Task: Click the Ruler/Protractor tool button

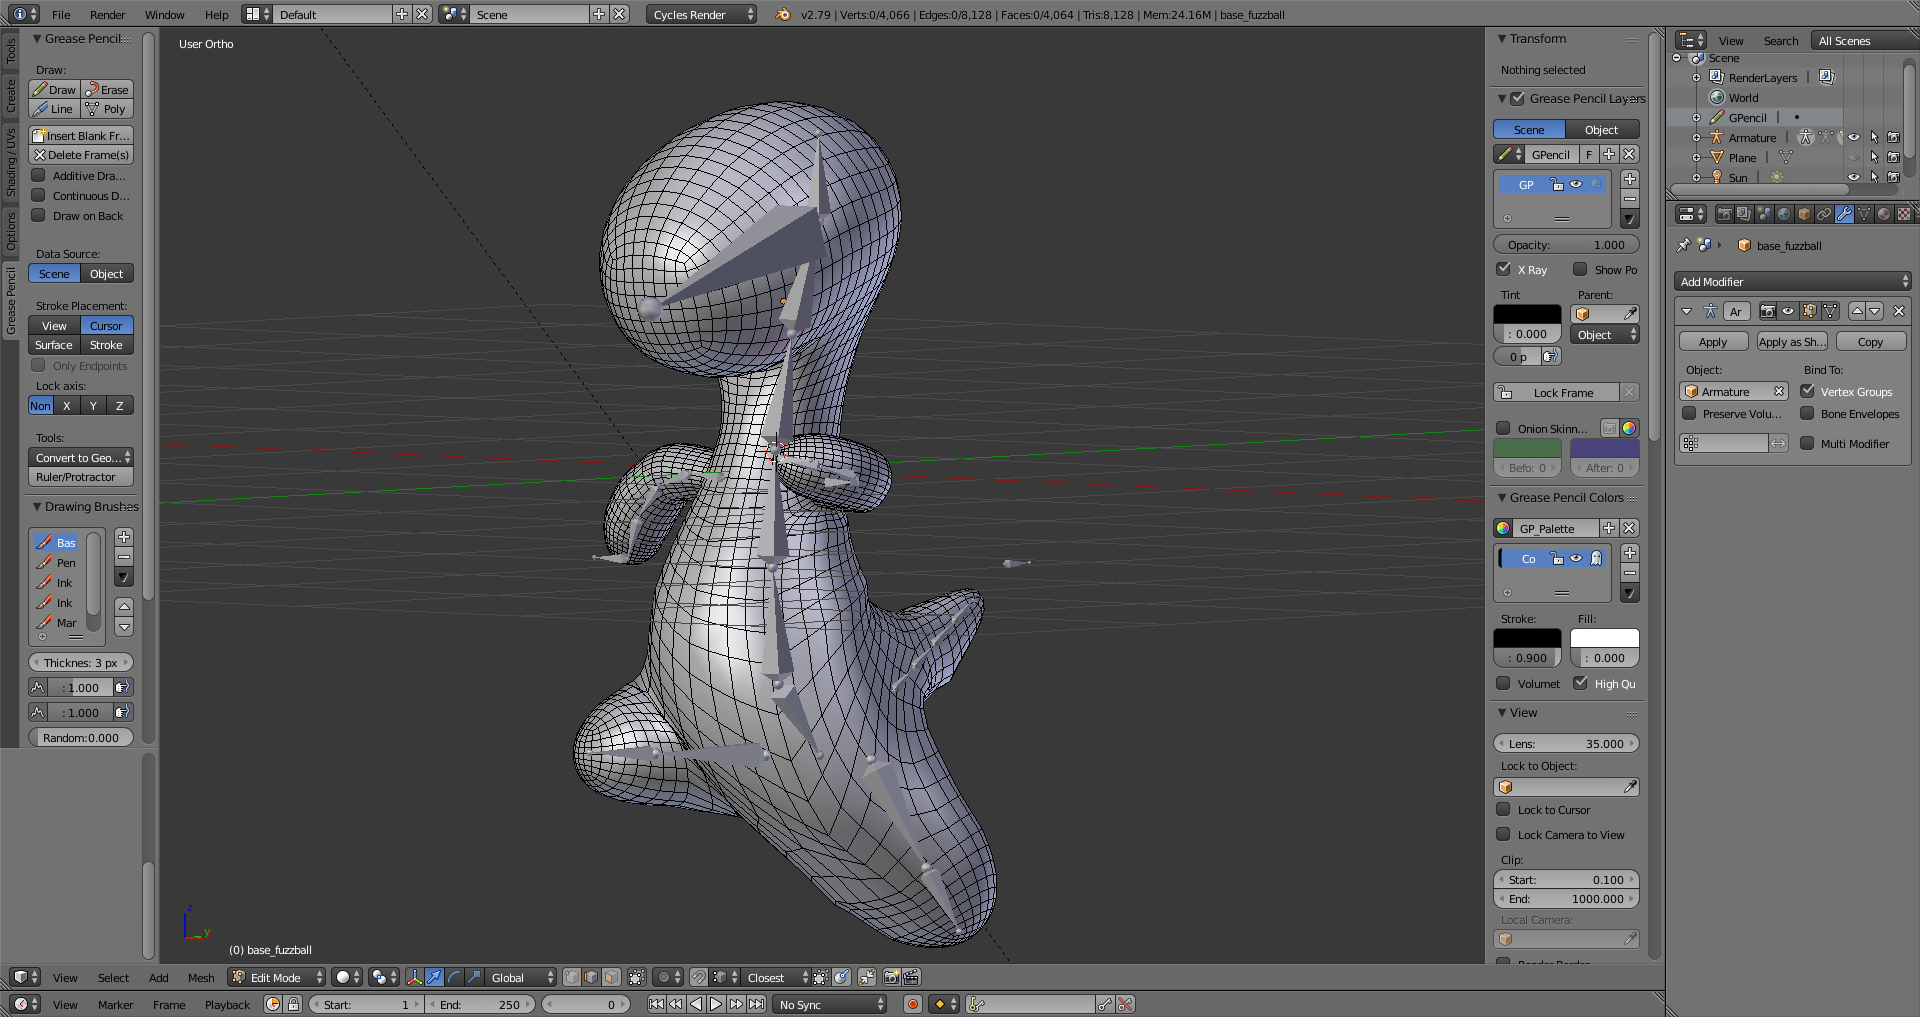Action: pyautogui.click(x=81, y=477)
